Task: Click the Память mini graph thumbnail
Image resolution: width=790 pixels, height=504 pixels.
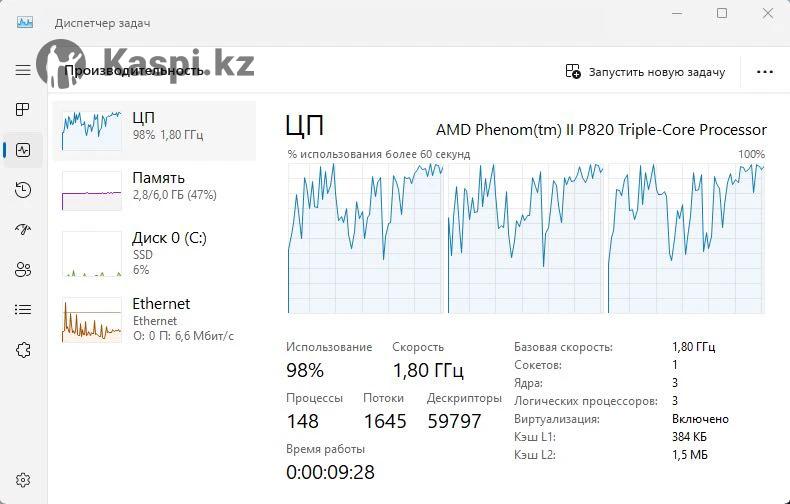Action: tap(91, 189)
